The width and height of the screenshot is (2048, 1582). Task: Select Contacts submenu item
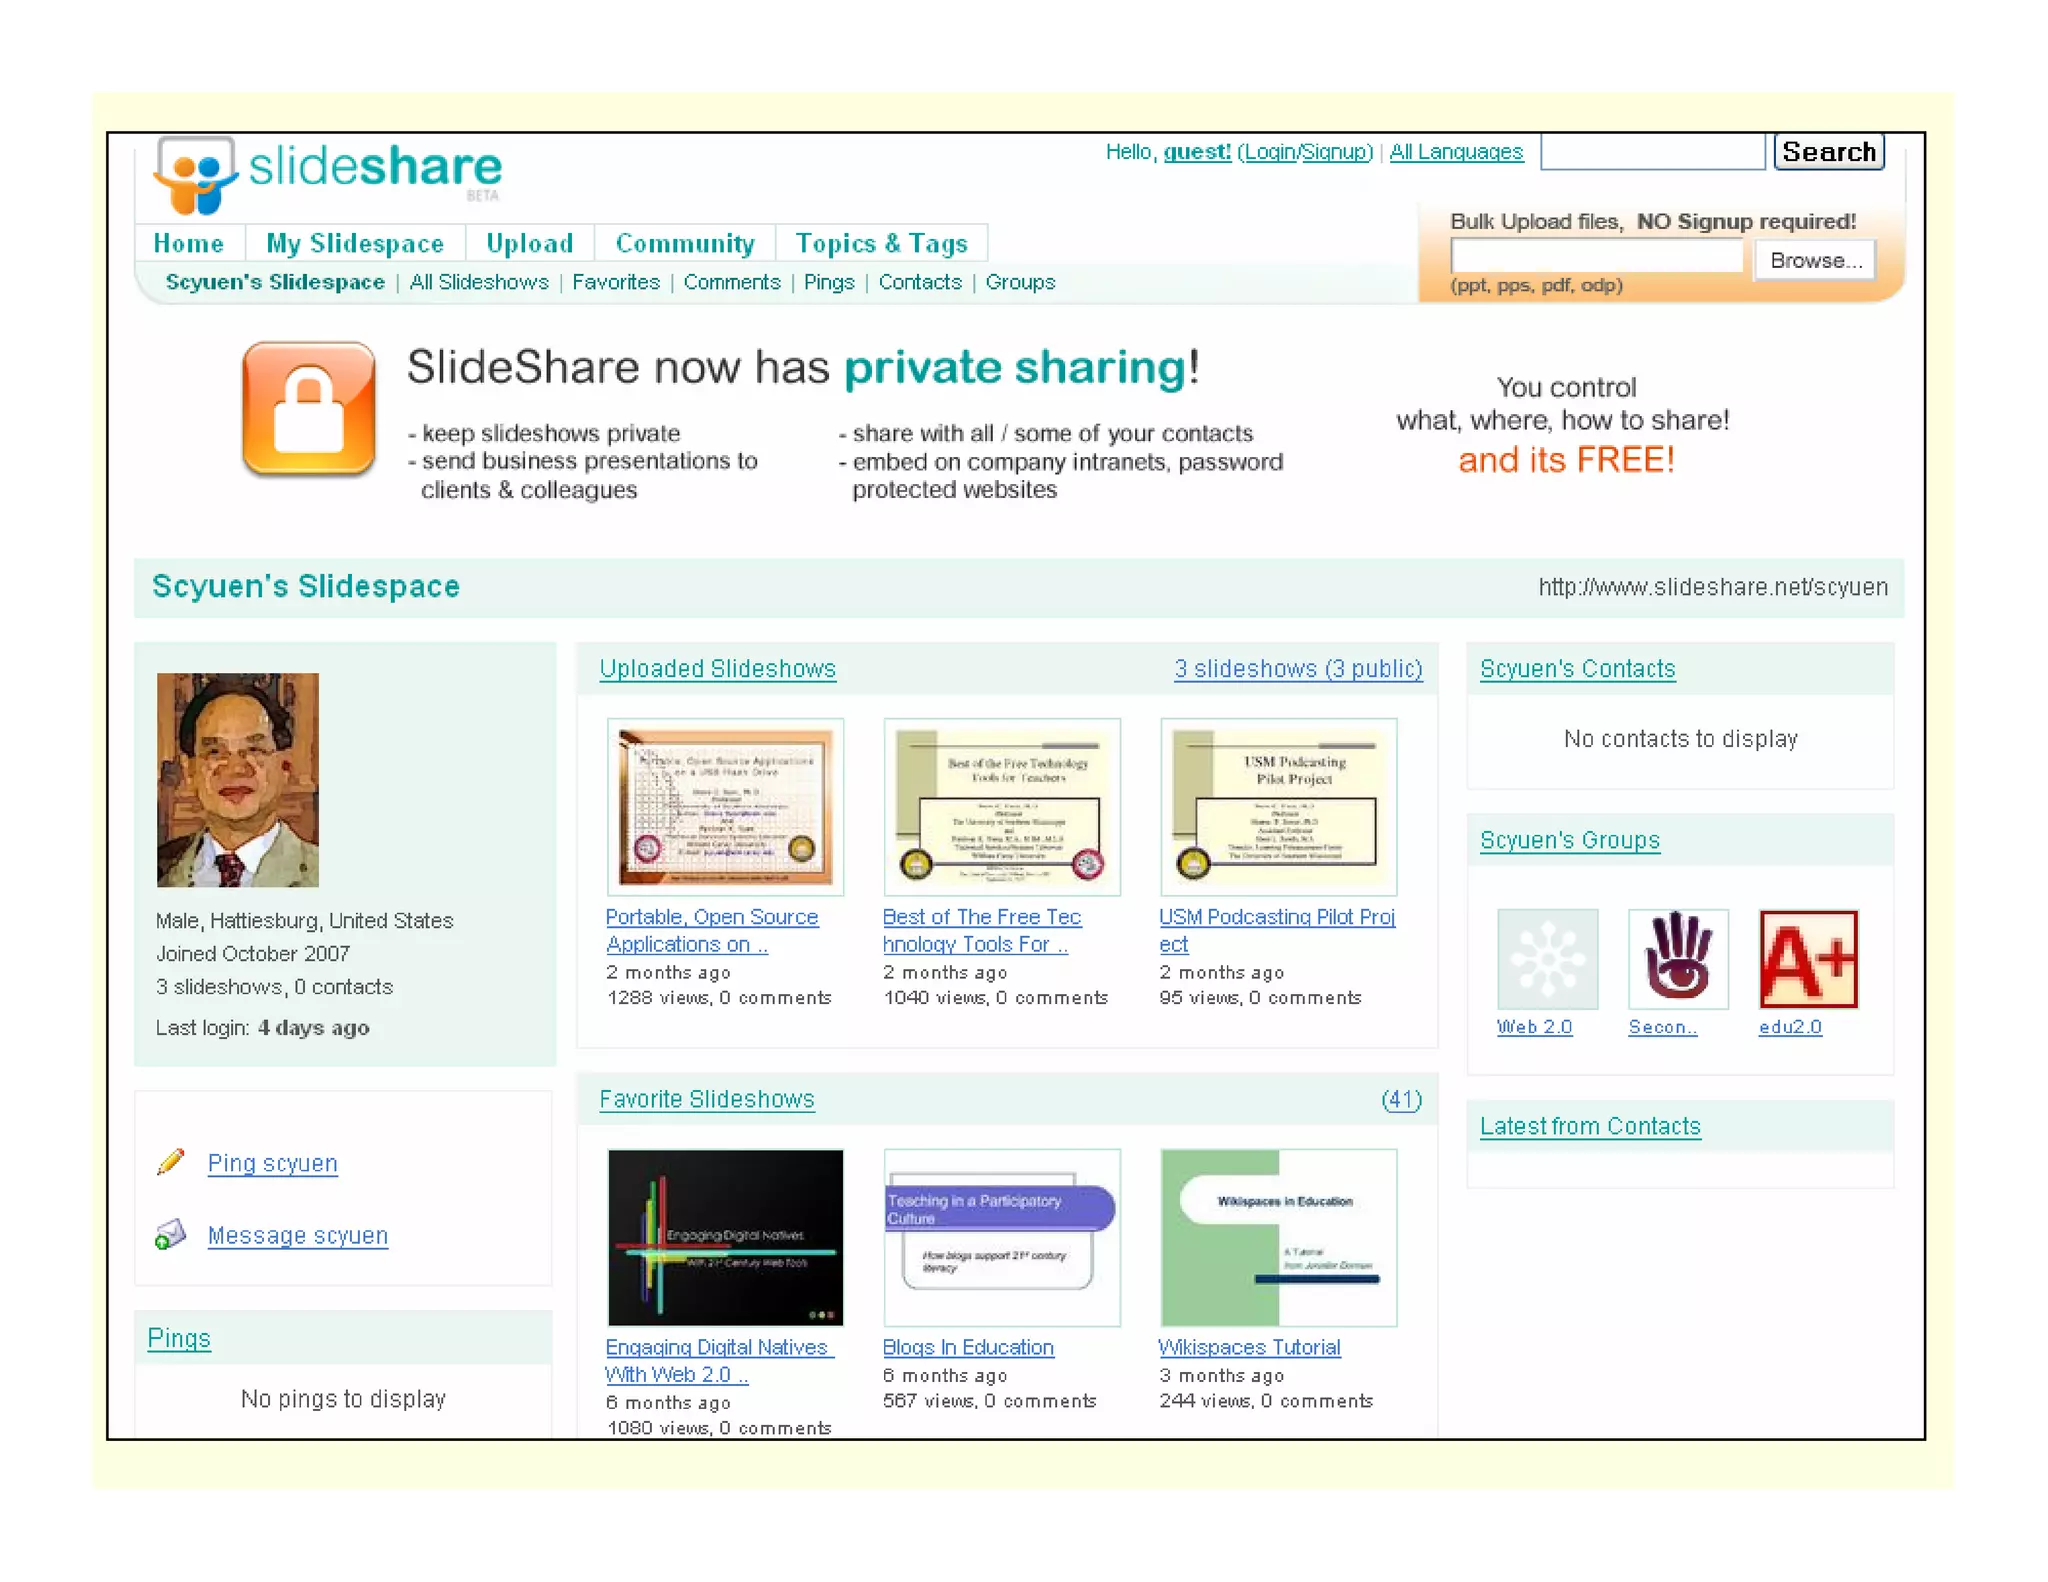920,282
